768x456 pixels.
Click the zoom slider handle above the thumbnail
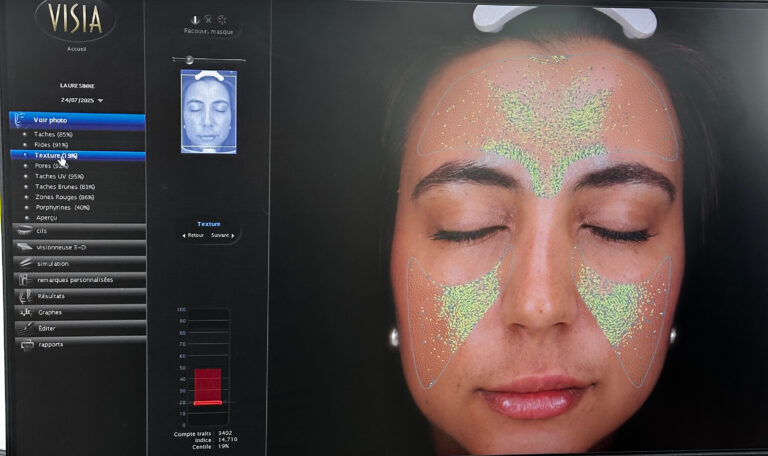click(x=190, y=60)
